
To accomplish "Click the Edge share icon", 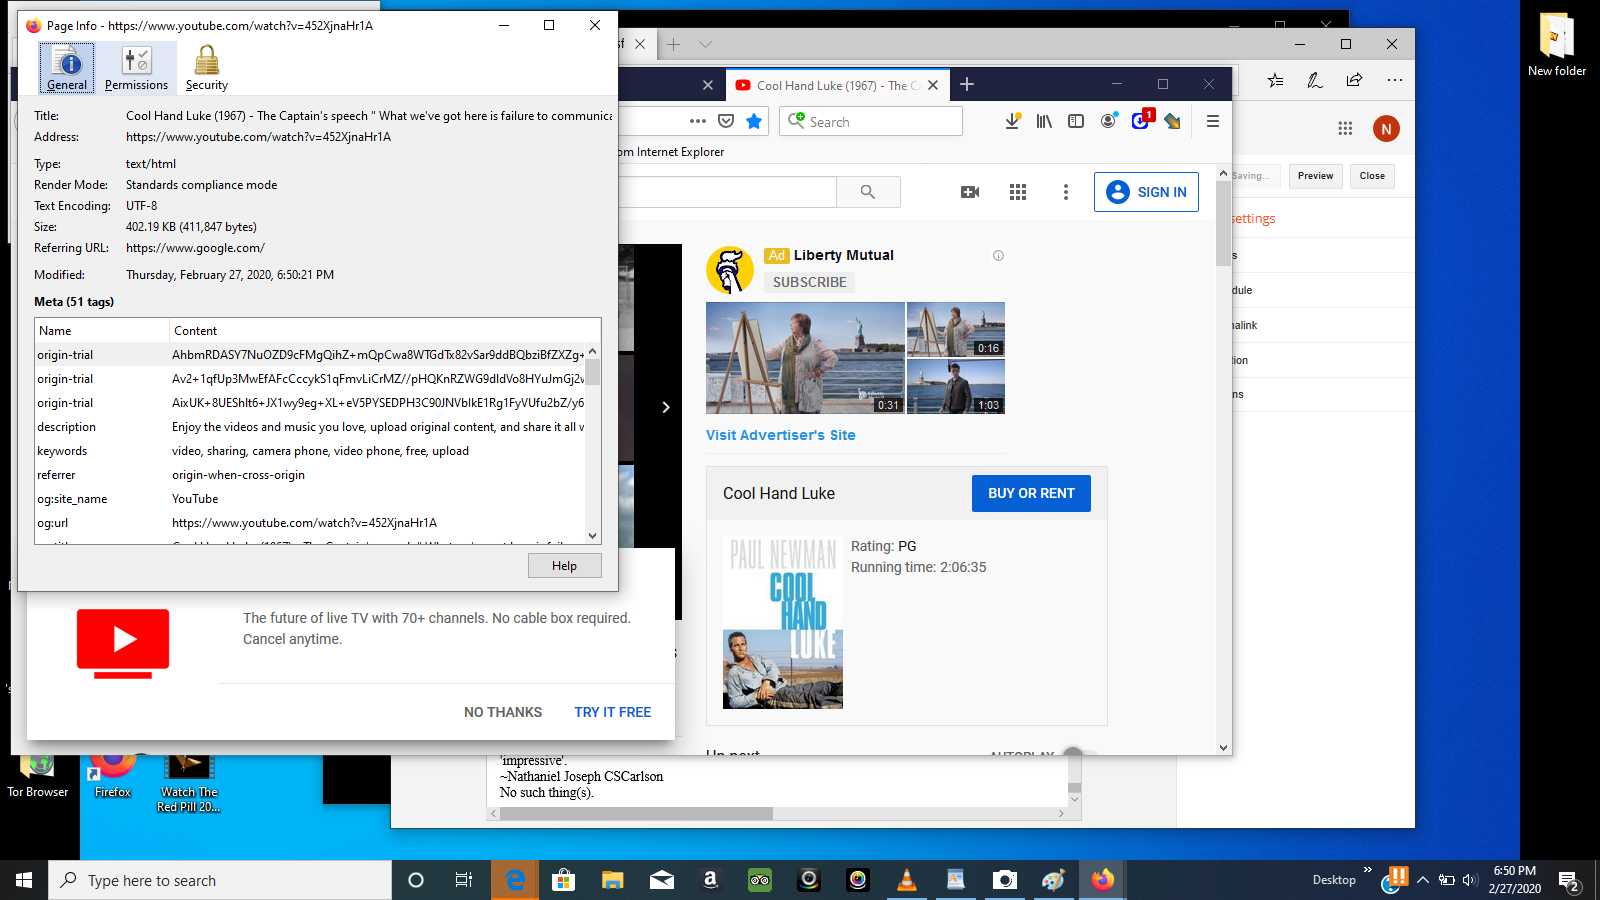I will (x=1354, y=80).
